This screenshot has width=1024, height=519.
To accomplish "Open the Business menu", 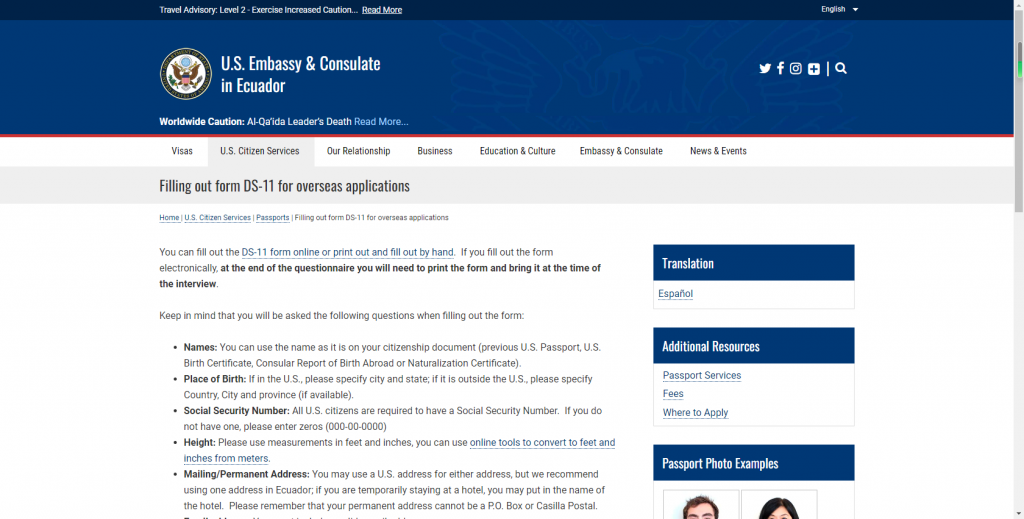I will click(x=435, y=151).
